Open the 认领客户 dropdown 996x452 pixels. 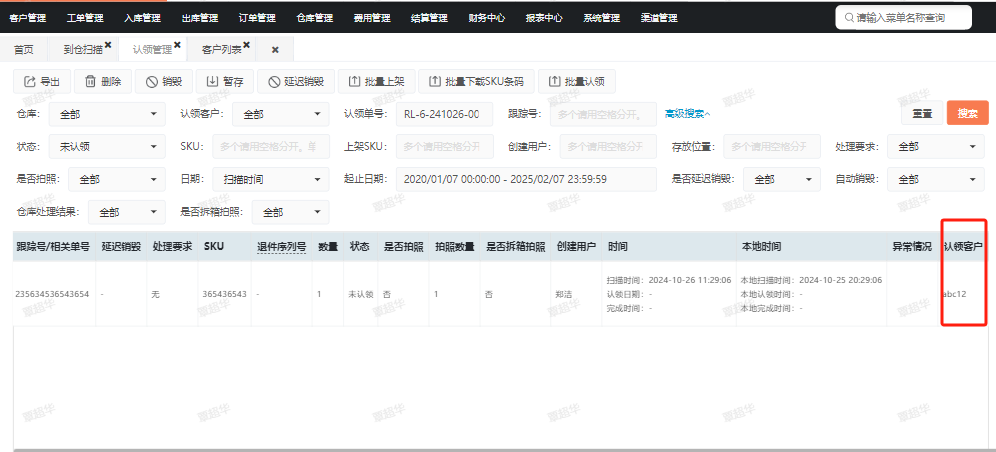pos(281,114)
